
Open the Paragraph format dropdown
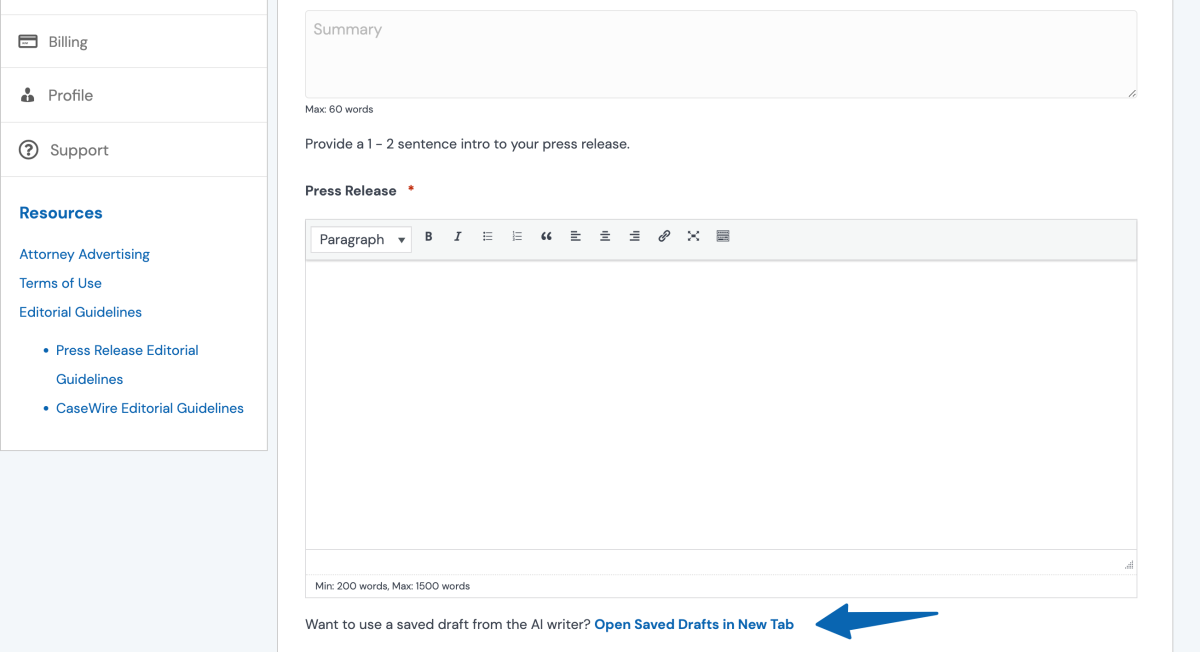coord(361,240)
